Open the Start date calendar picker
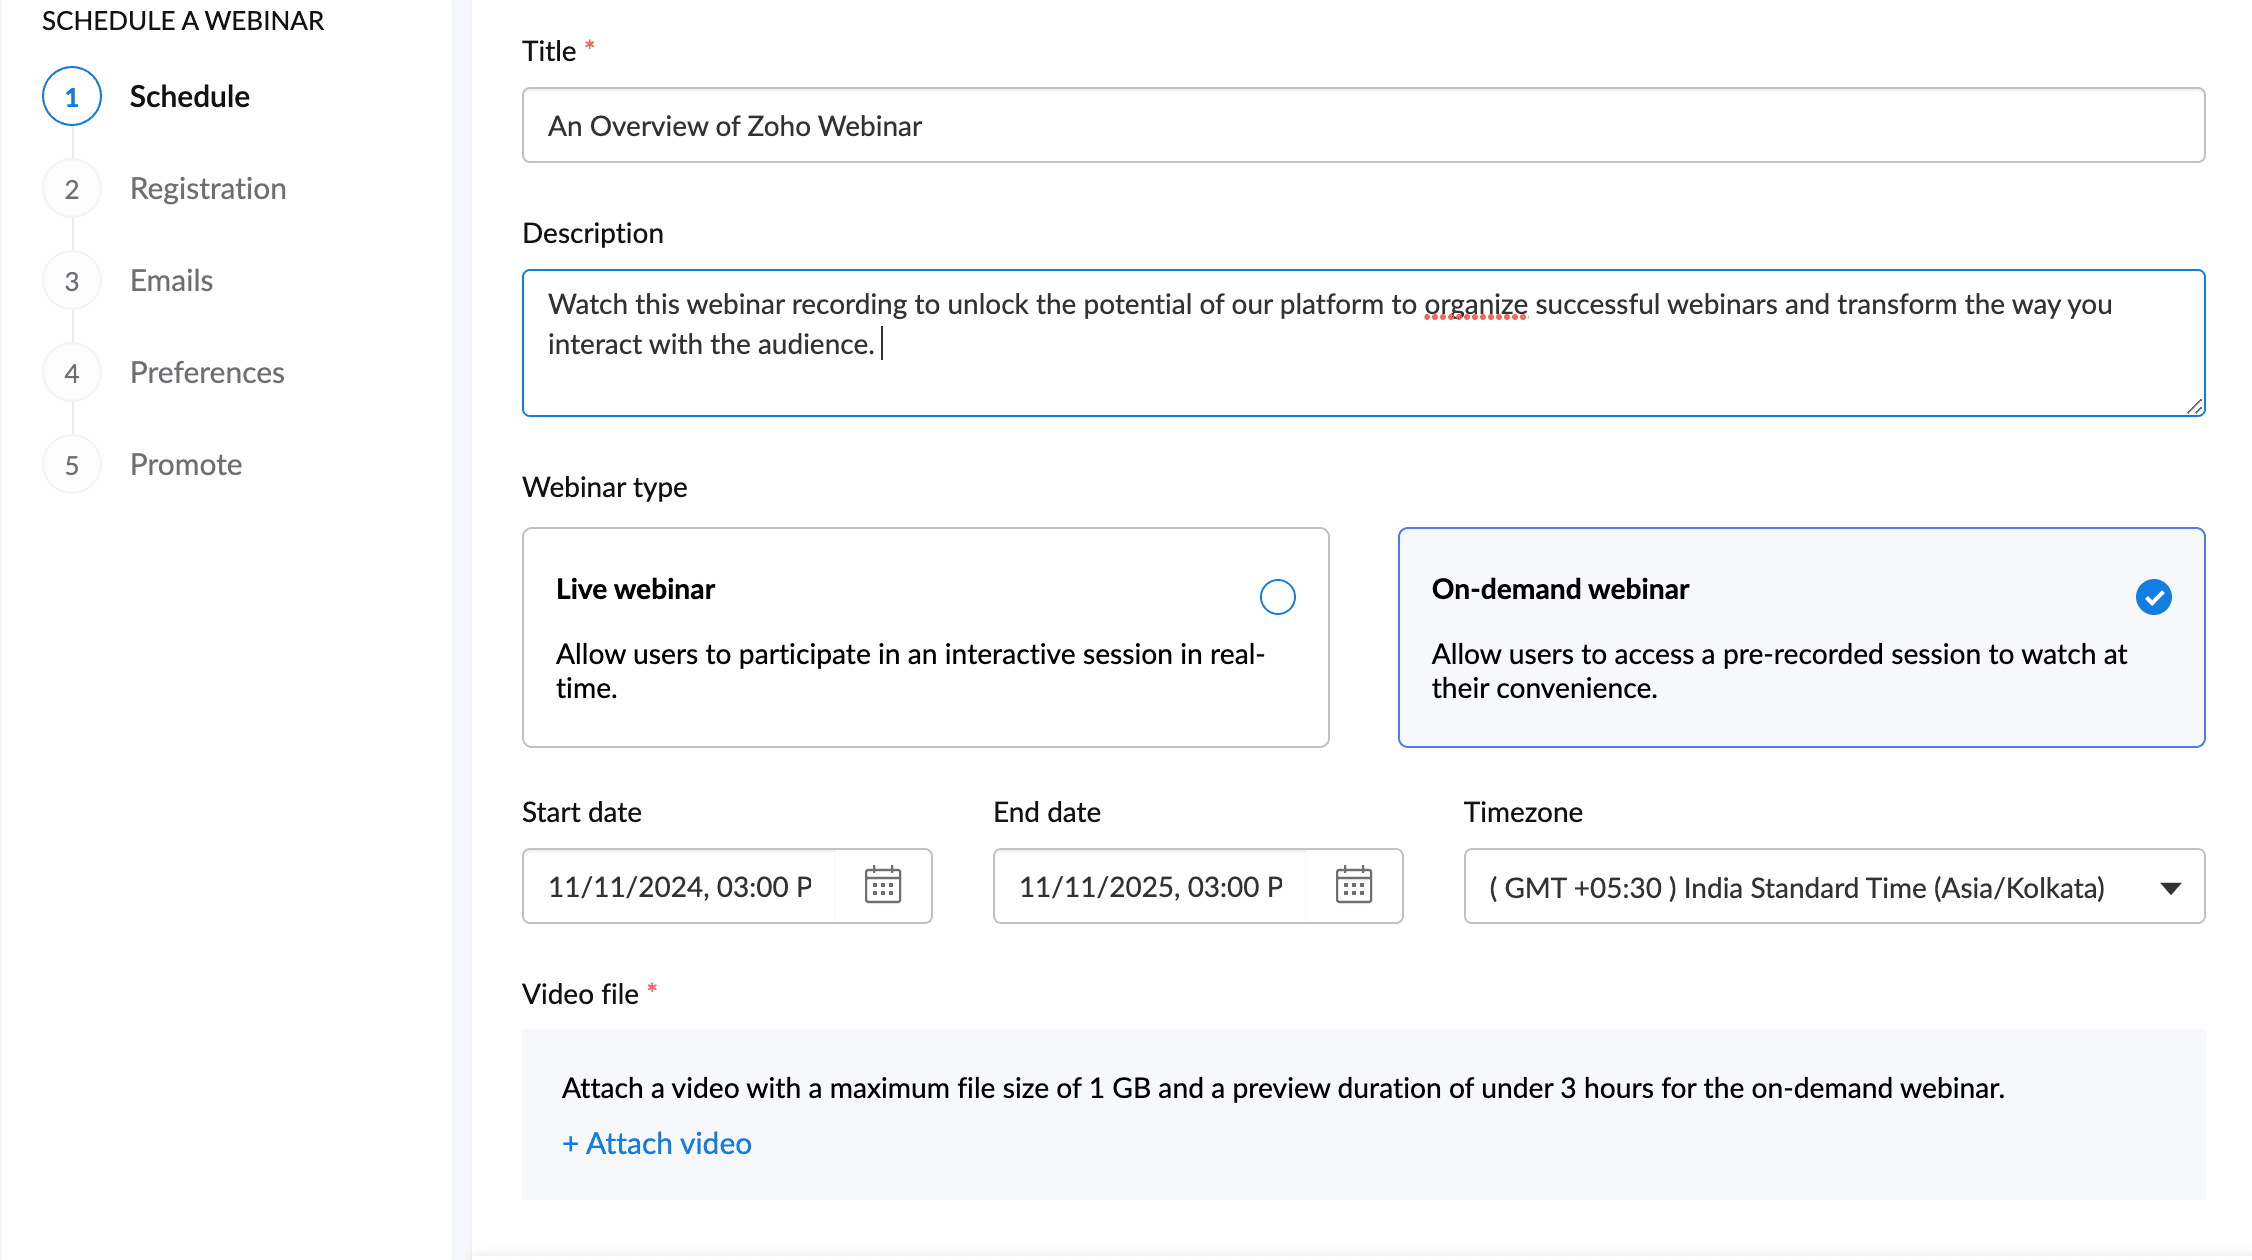 click(882, 886)
